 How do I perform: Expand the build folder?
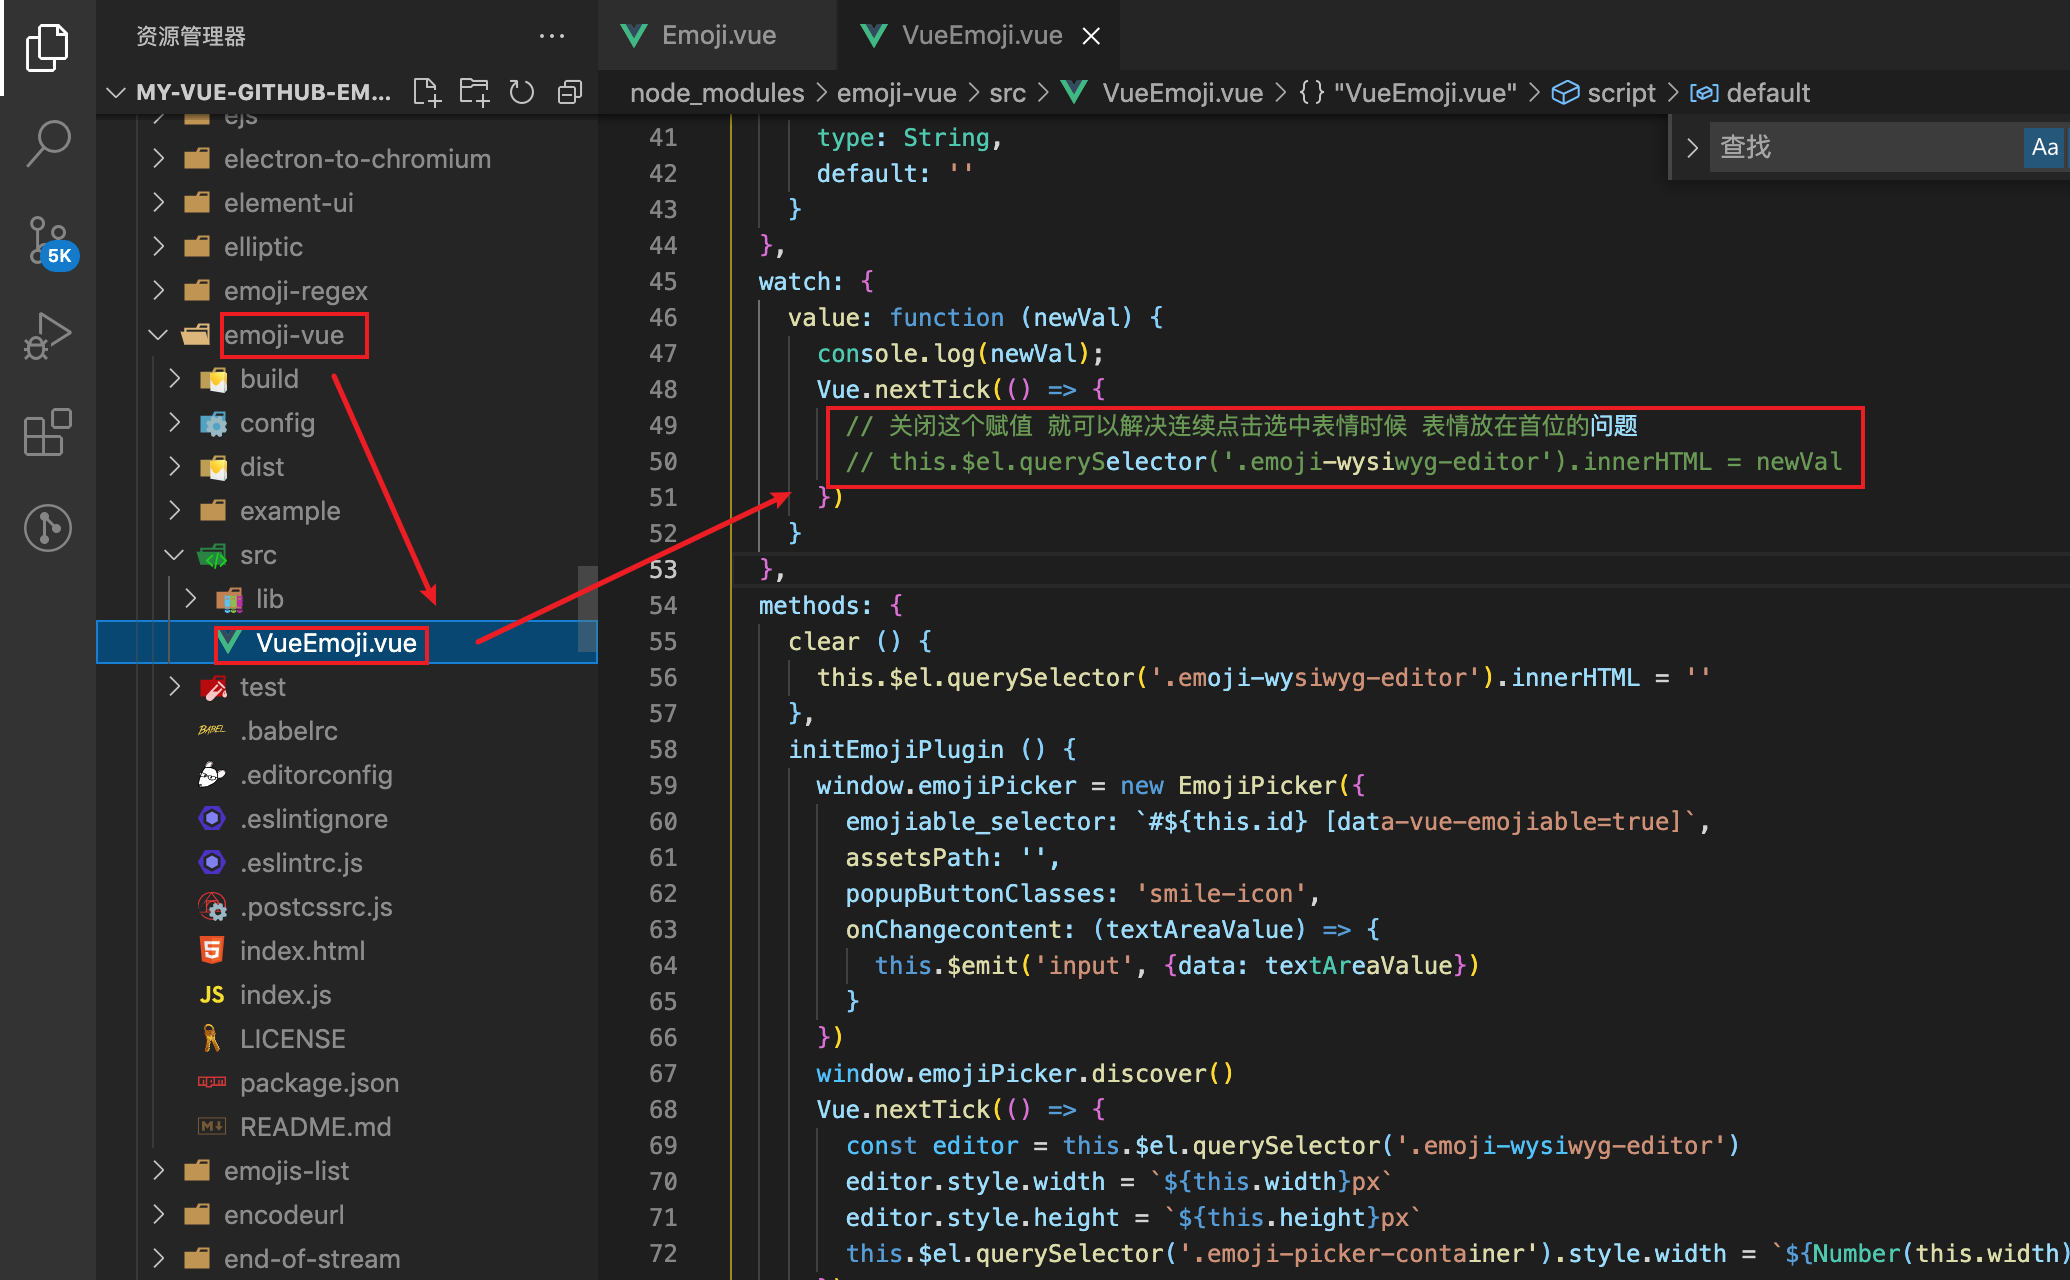(347, 379)
